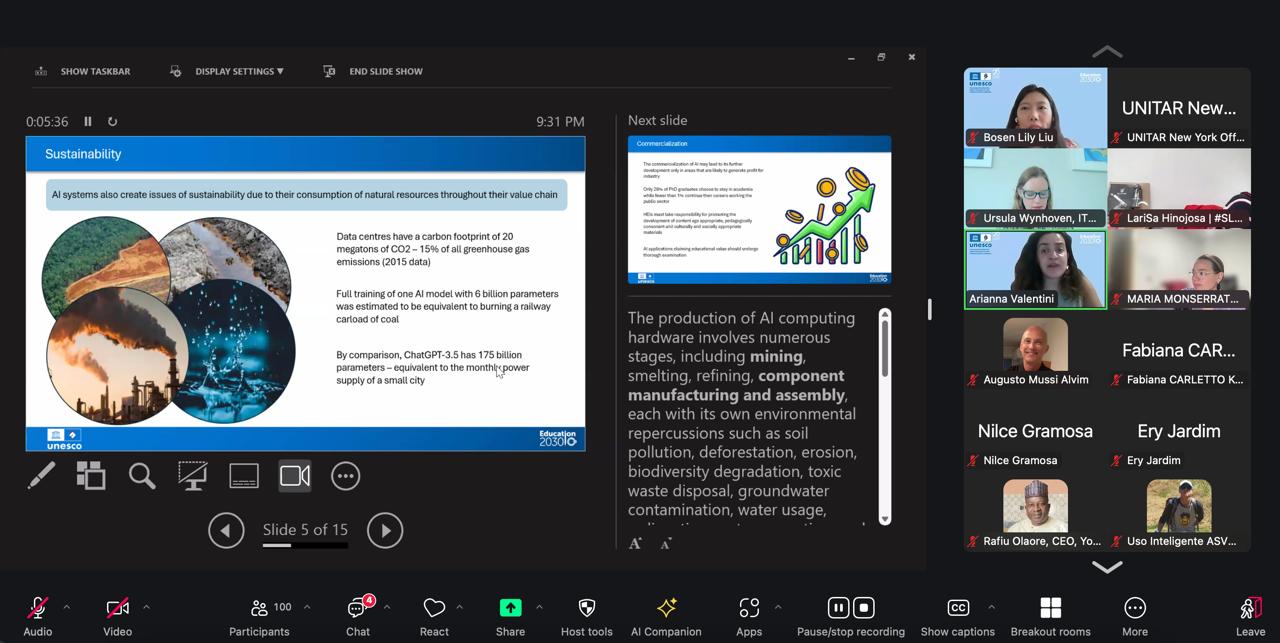Open the Chat panel
This screenshot has width=1280, height=643.
[358, 616]
